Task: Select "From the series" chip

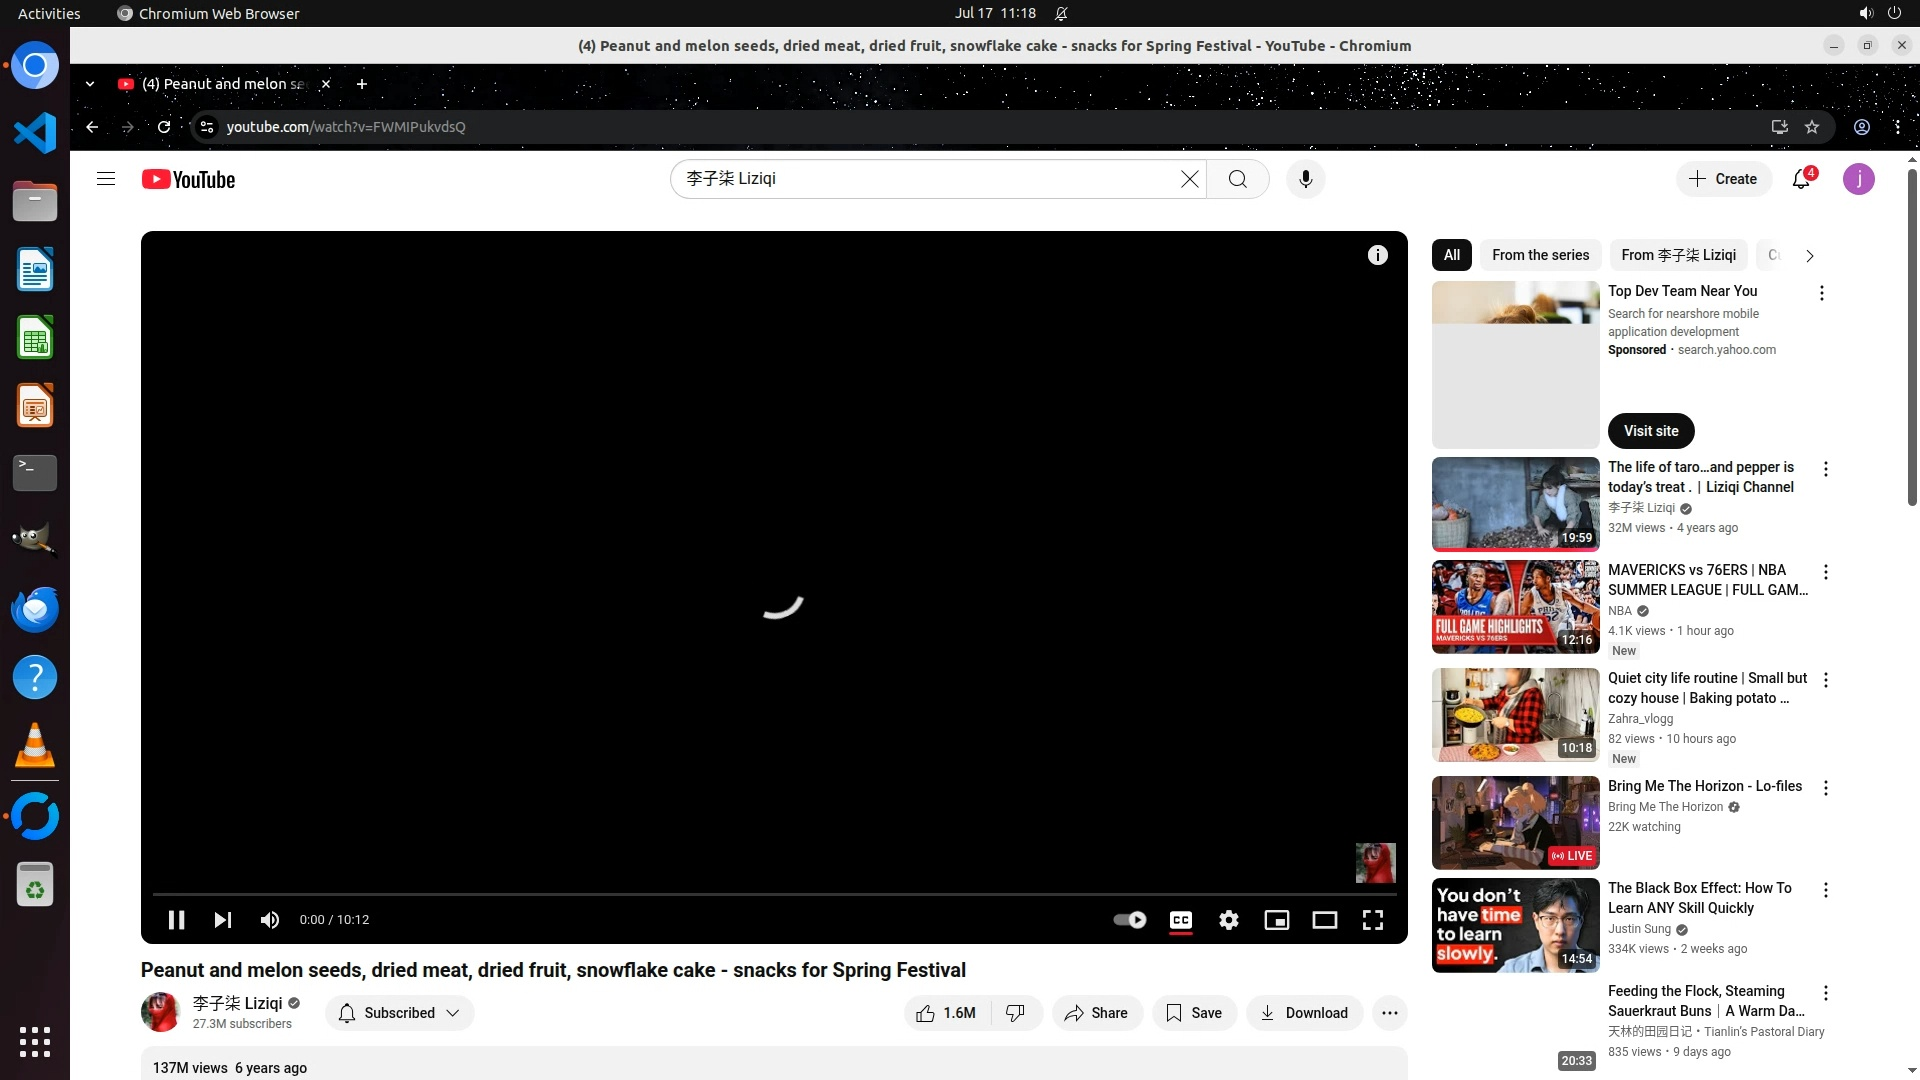Action: (x=1540, y=255)
